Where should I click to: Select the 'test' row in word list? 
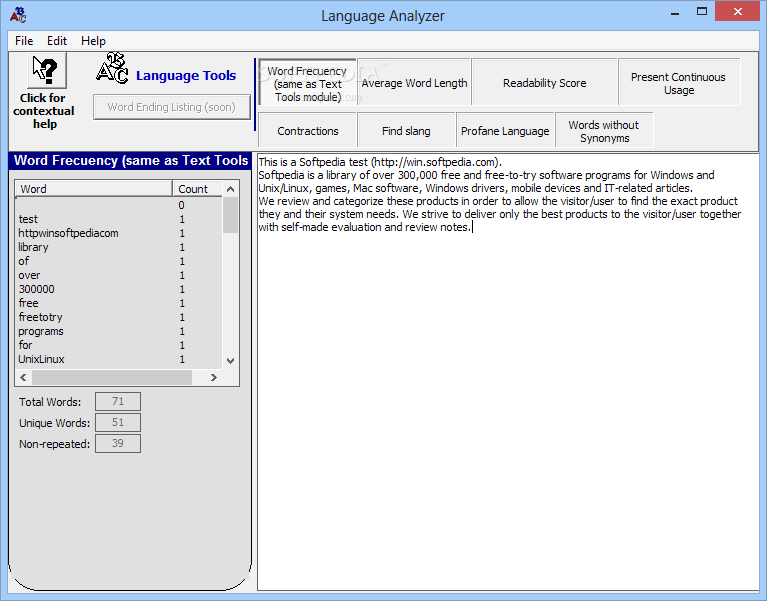pos(119,219)
